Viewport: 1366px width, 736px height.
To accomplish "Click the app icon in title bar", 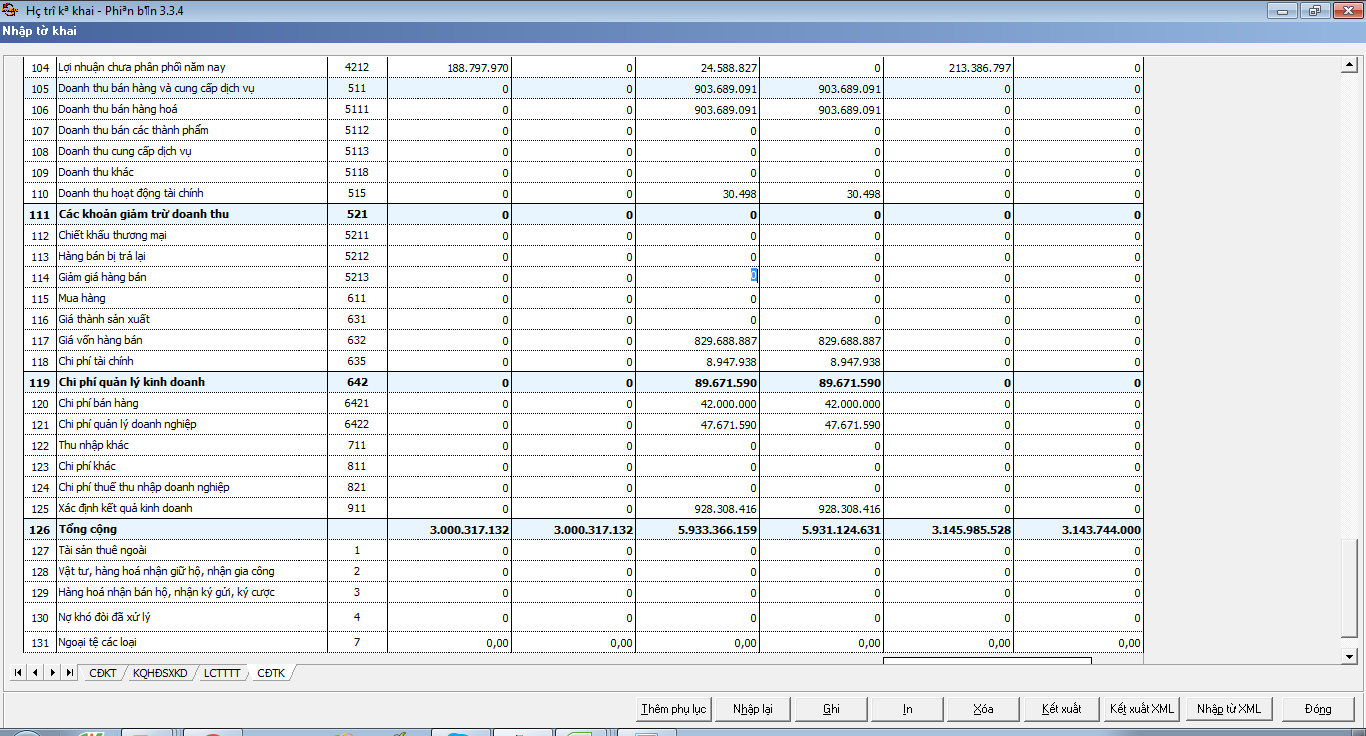I will coord(11,11).
